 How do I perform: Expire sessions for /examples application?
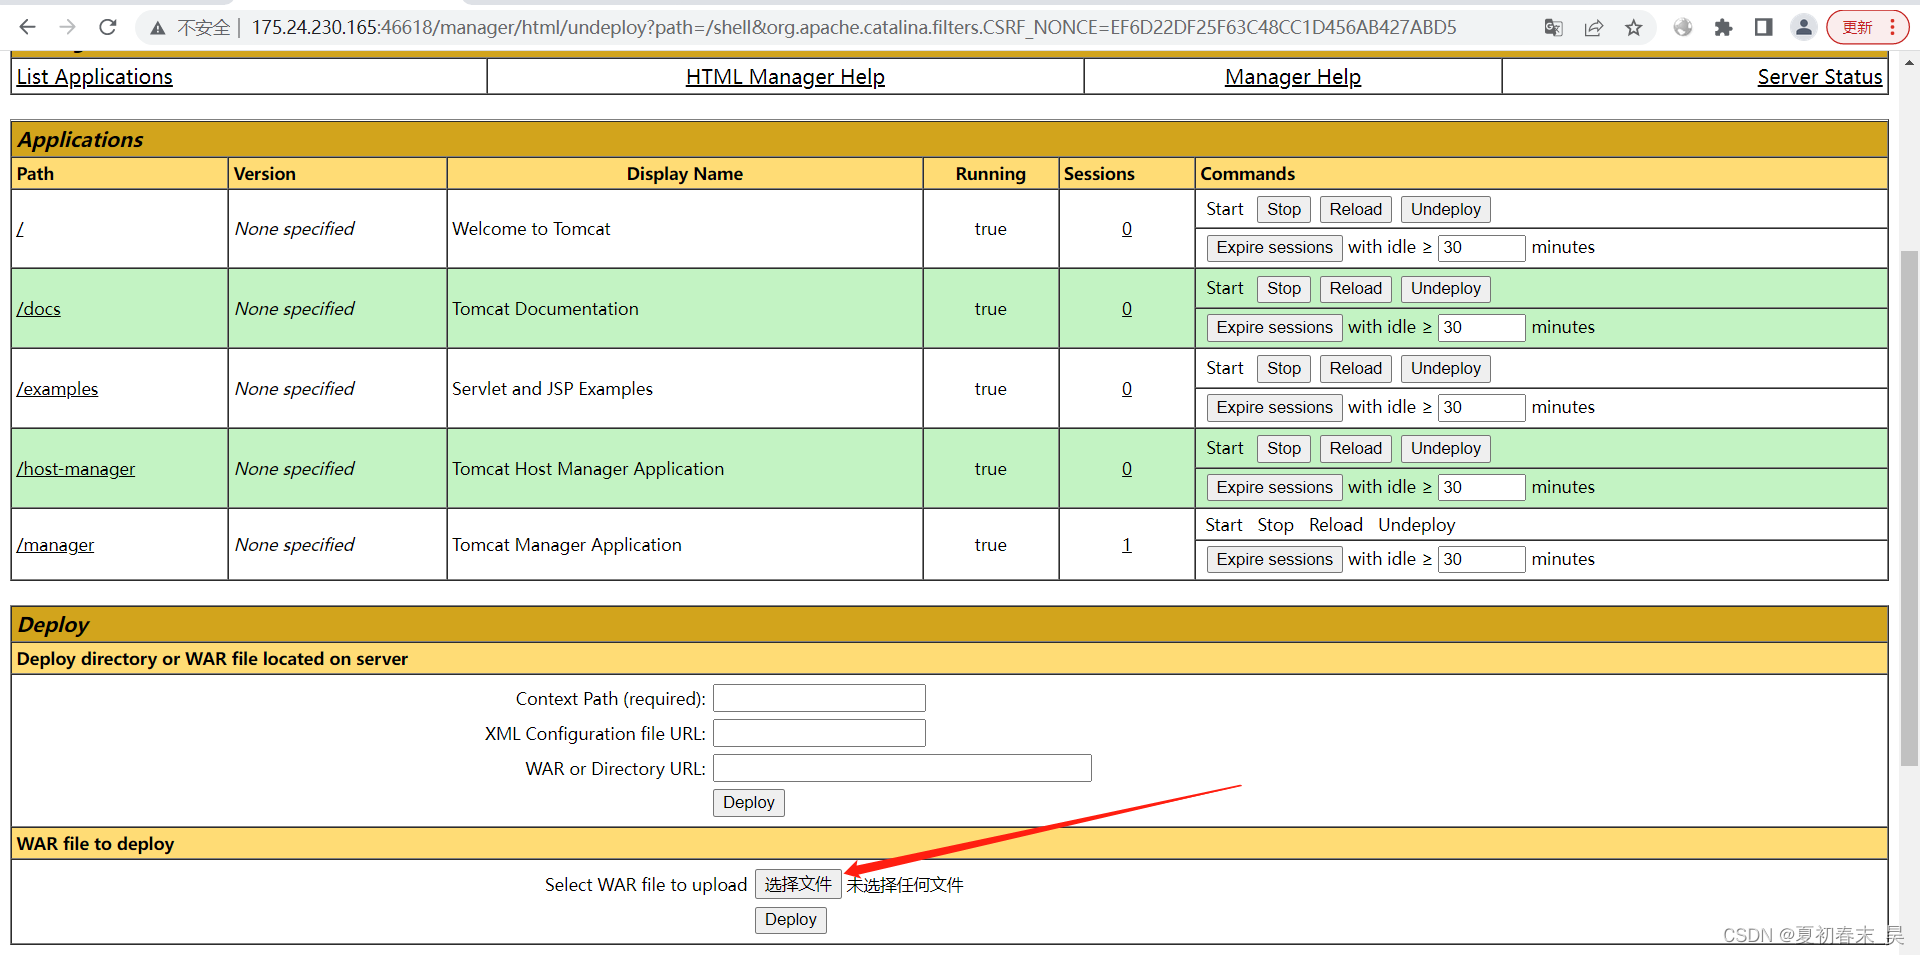pyautogui.click(x=1274, y=408)
